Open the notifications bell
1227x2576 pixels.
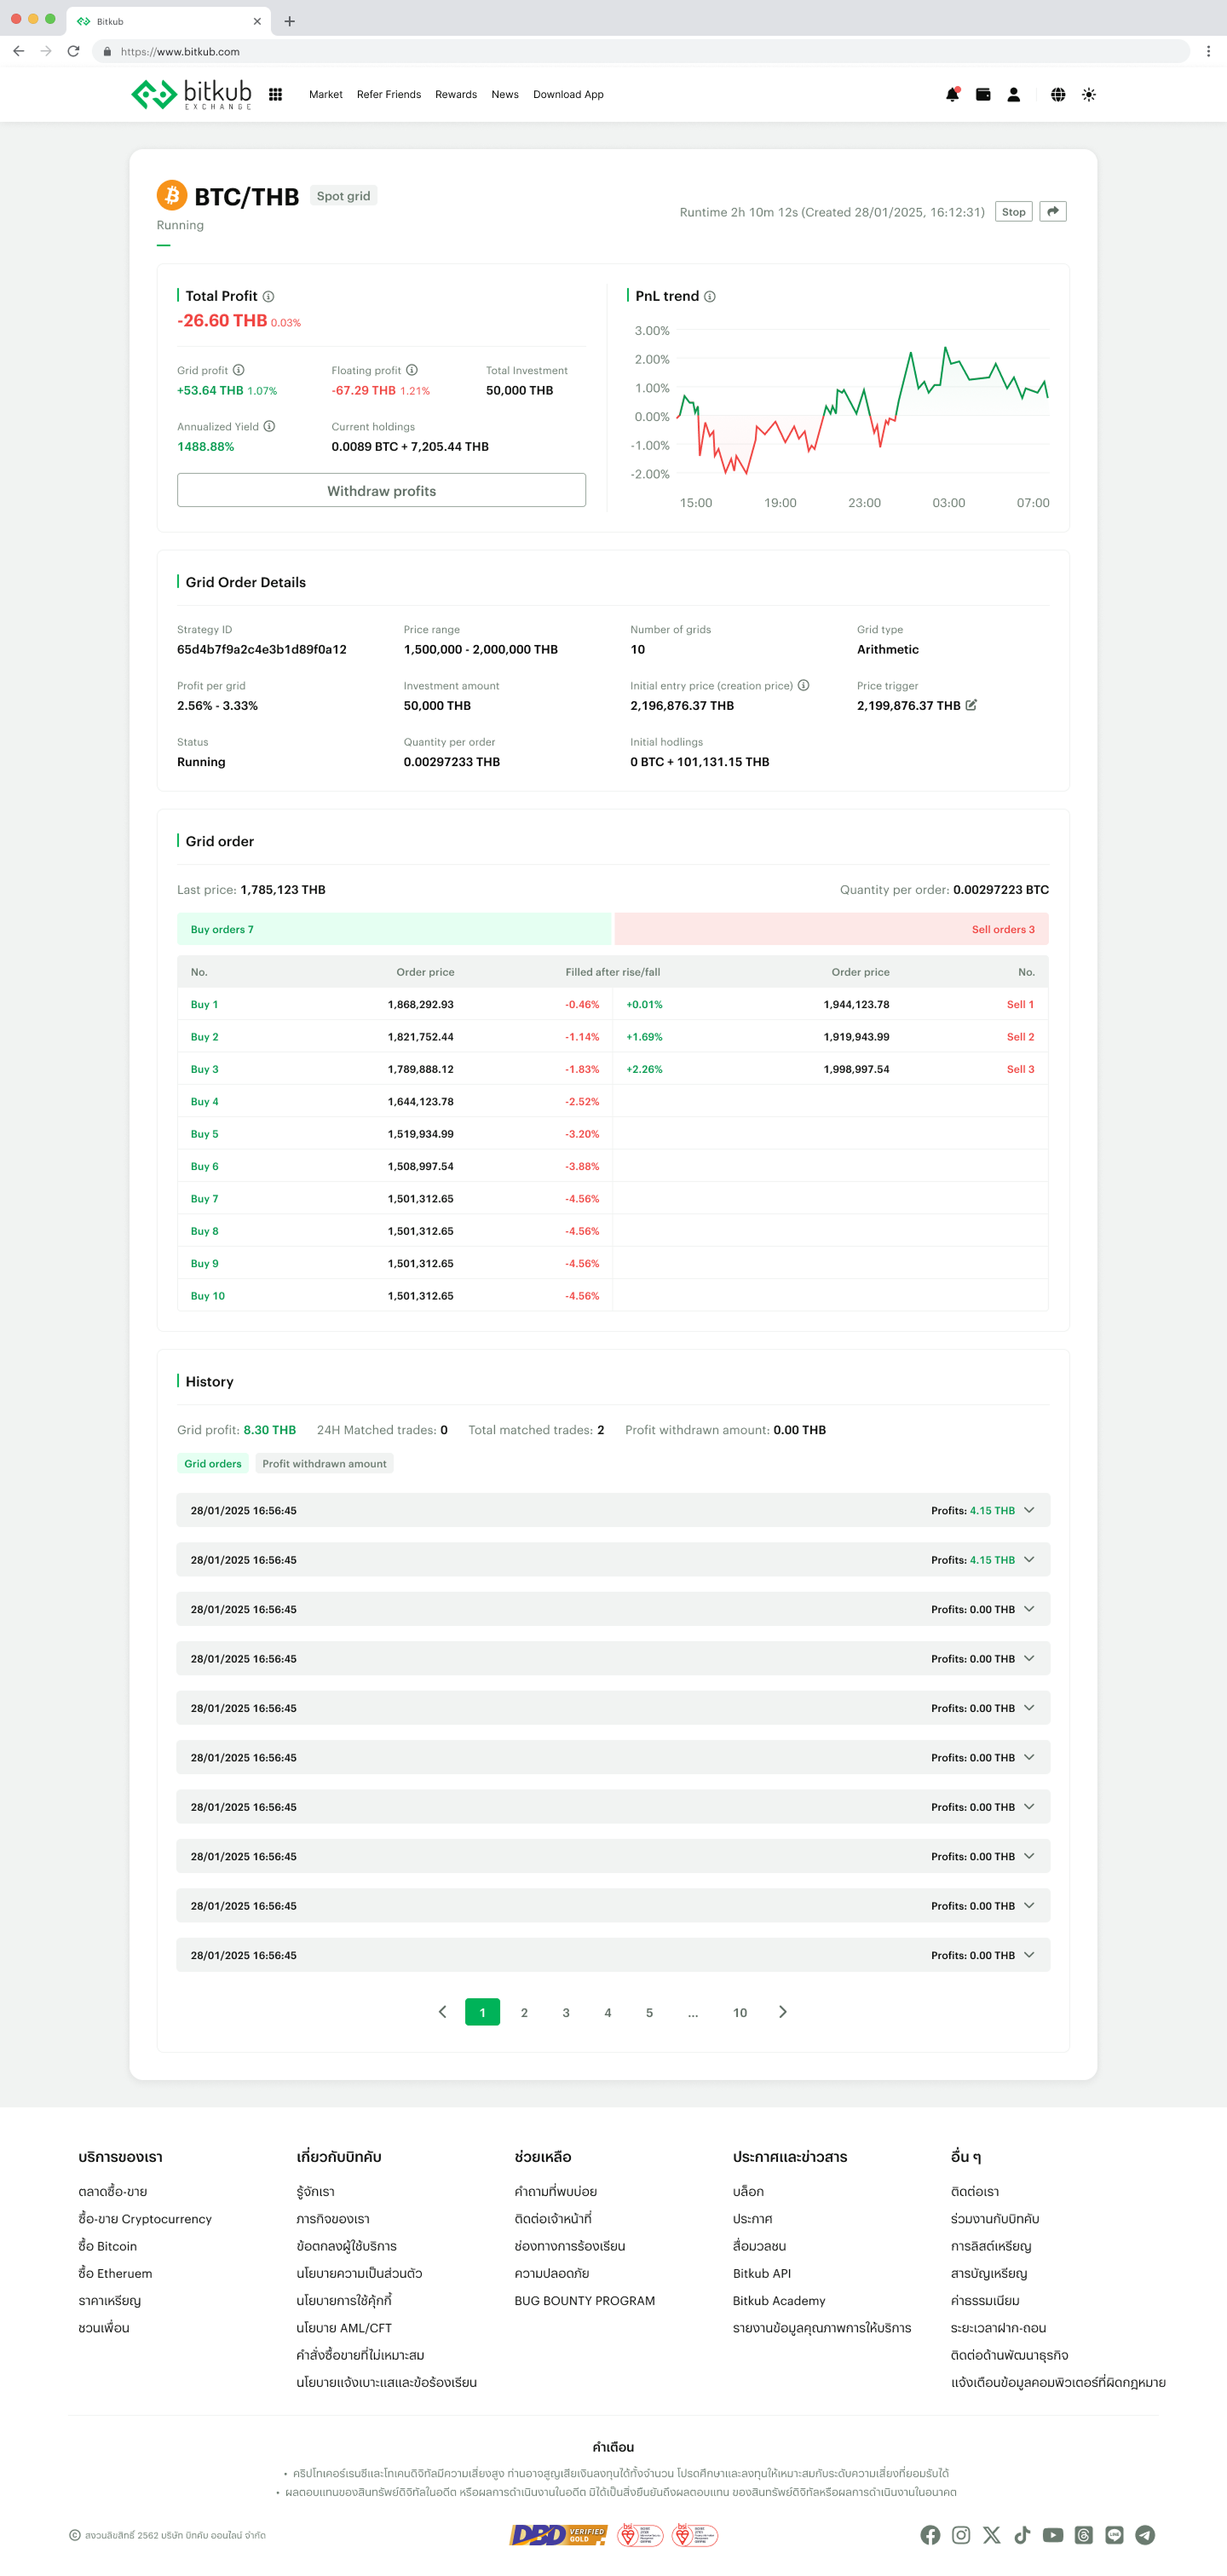(x=952, y=94)
